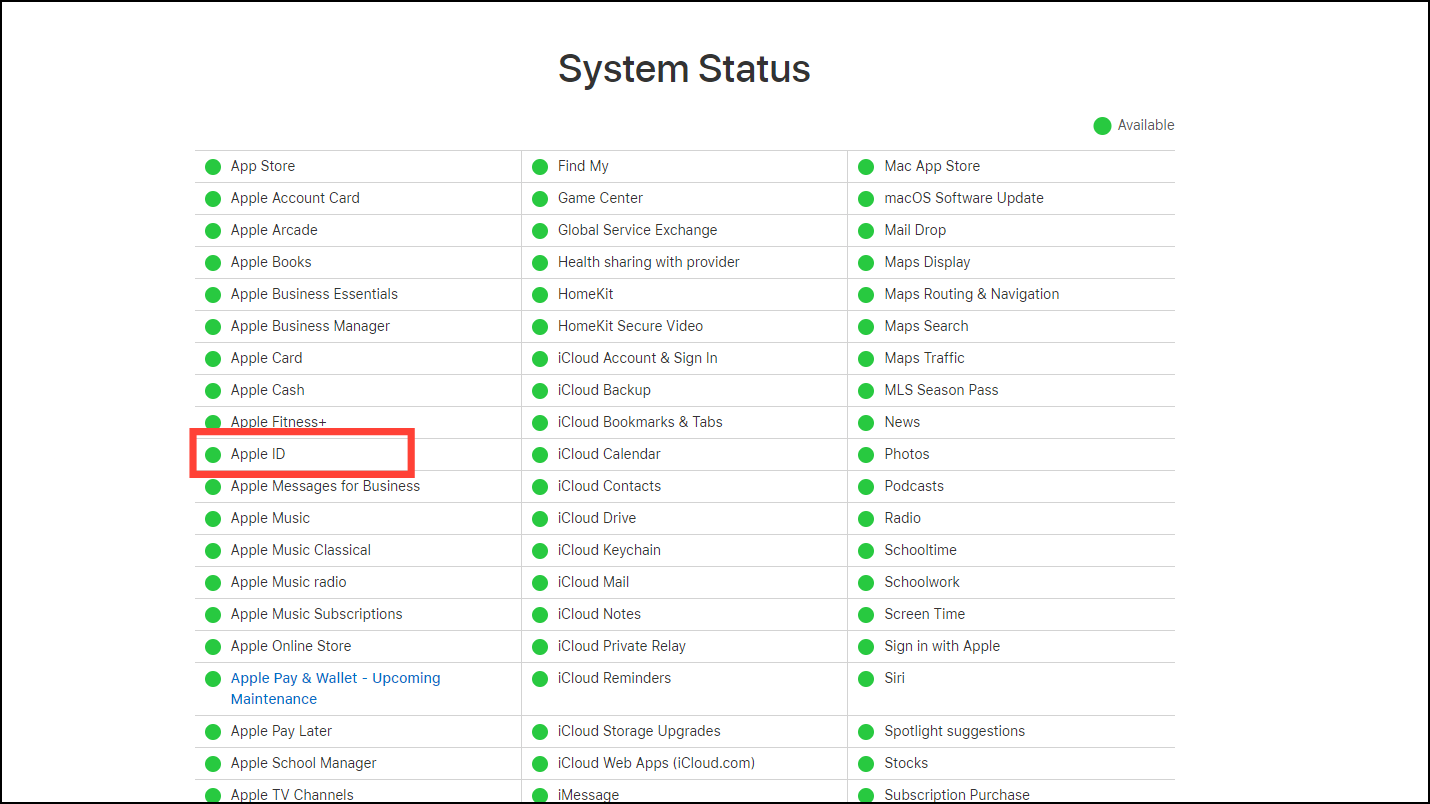The image size is (1430, 804).
Task: Click the green status dot beside App Store
Action: point(213,167)
